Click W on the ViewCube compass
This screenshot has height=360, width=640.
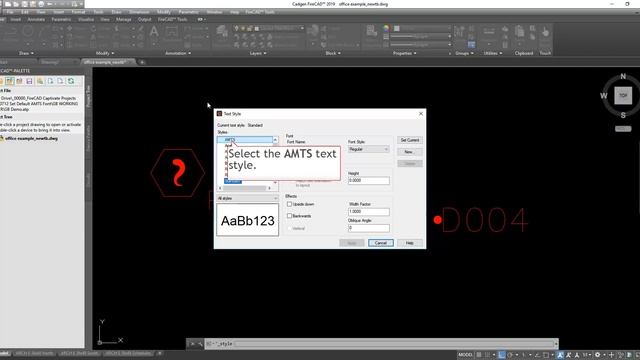[x=604, y=96]
